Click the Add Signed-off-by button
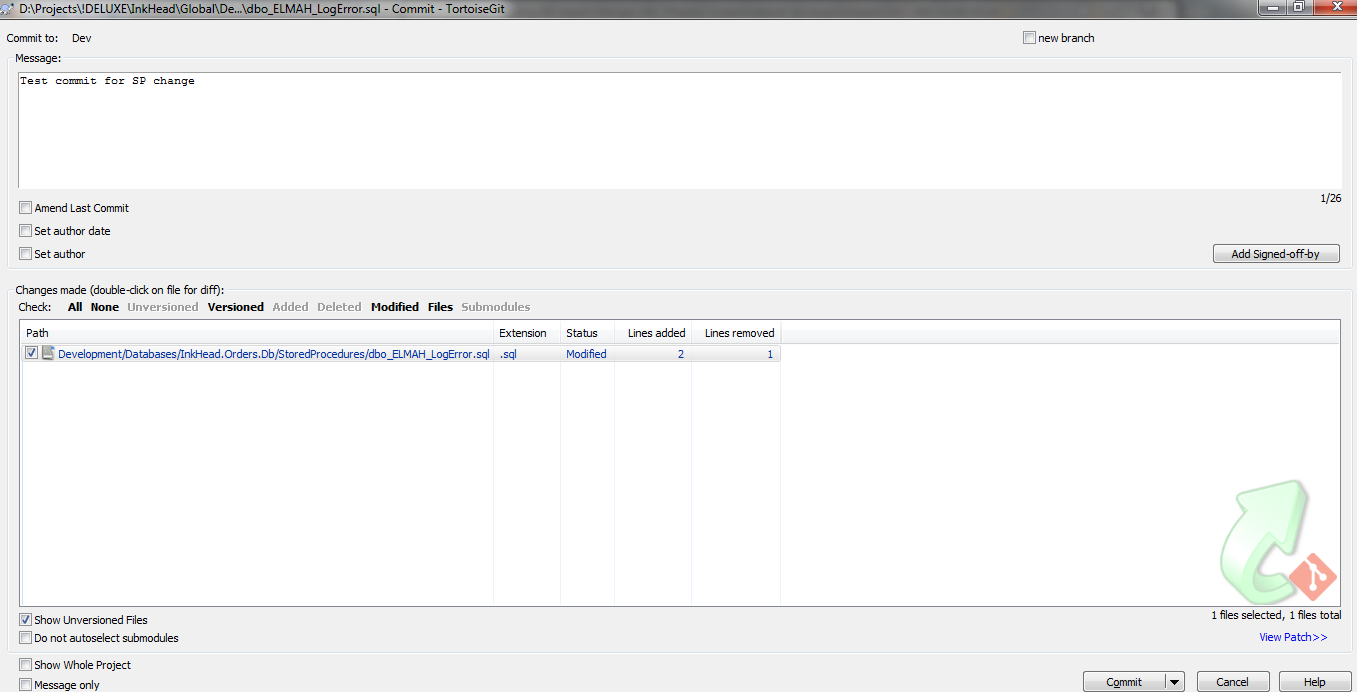 click(1275, 254)
